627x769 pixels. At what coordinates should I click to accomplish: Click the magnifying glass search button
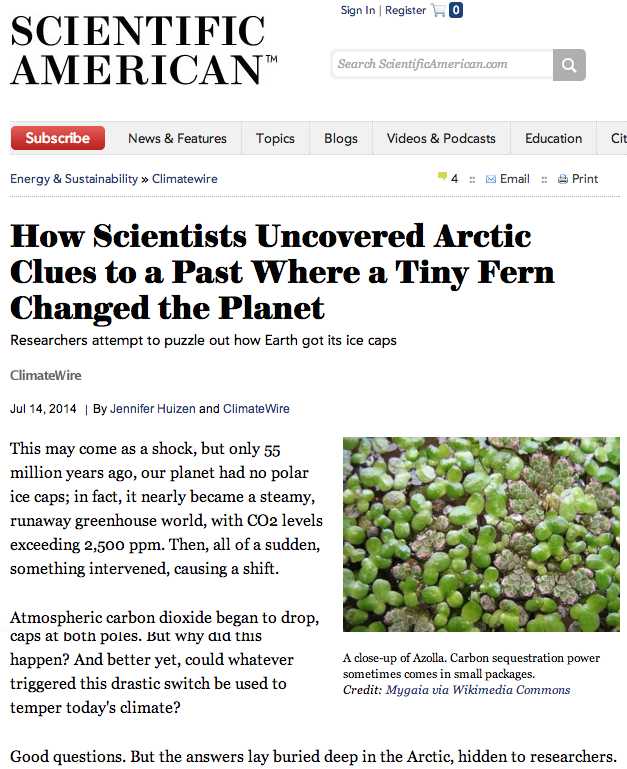[x=569, y=65]
